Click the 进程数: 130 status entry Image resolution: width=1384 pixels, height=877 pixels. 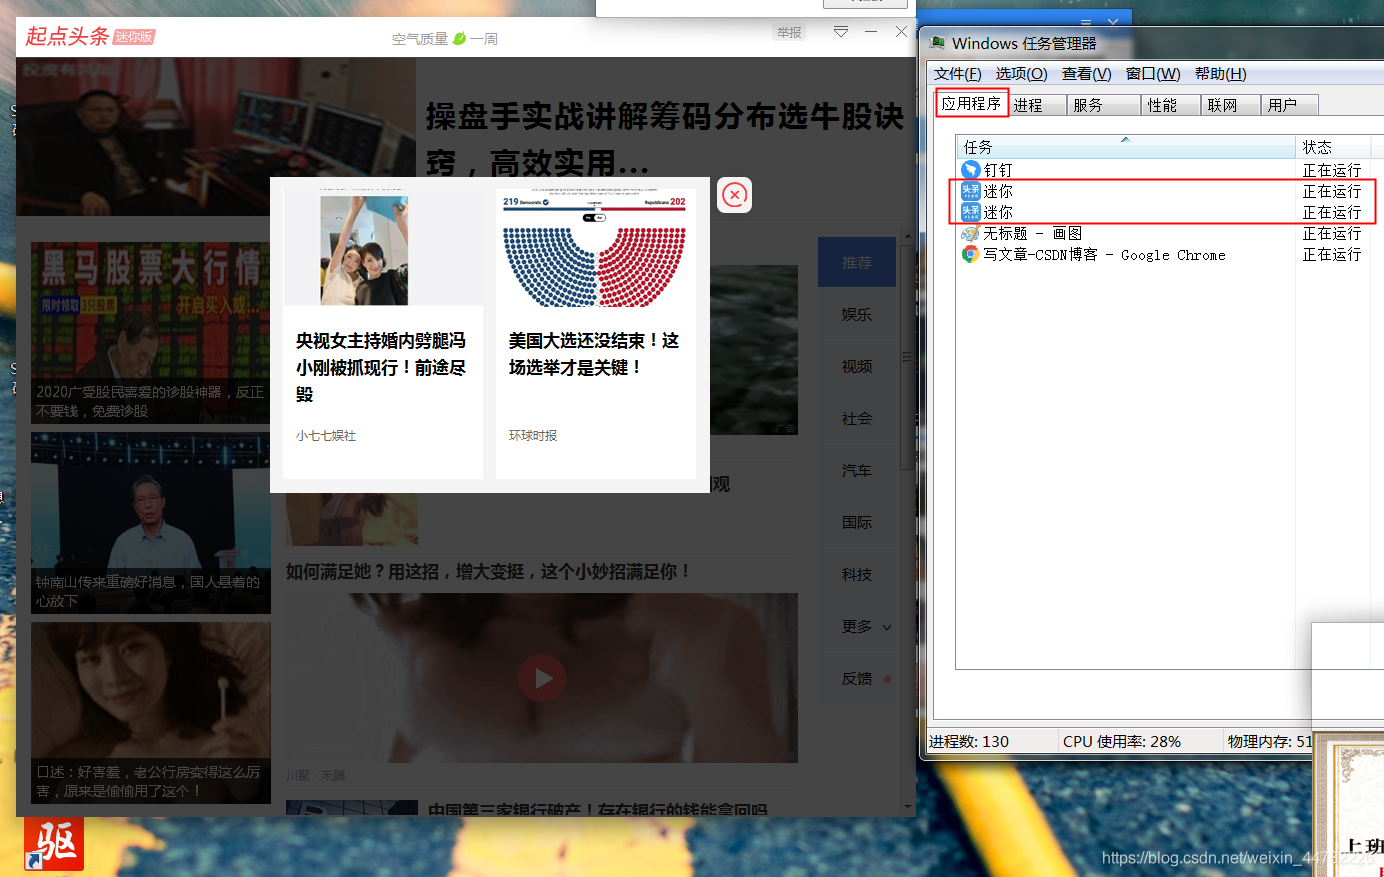tap(969, 741)
